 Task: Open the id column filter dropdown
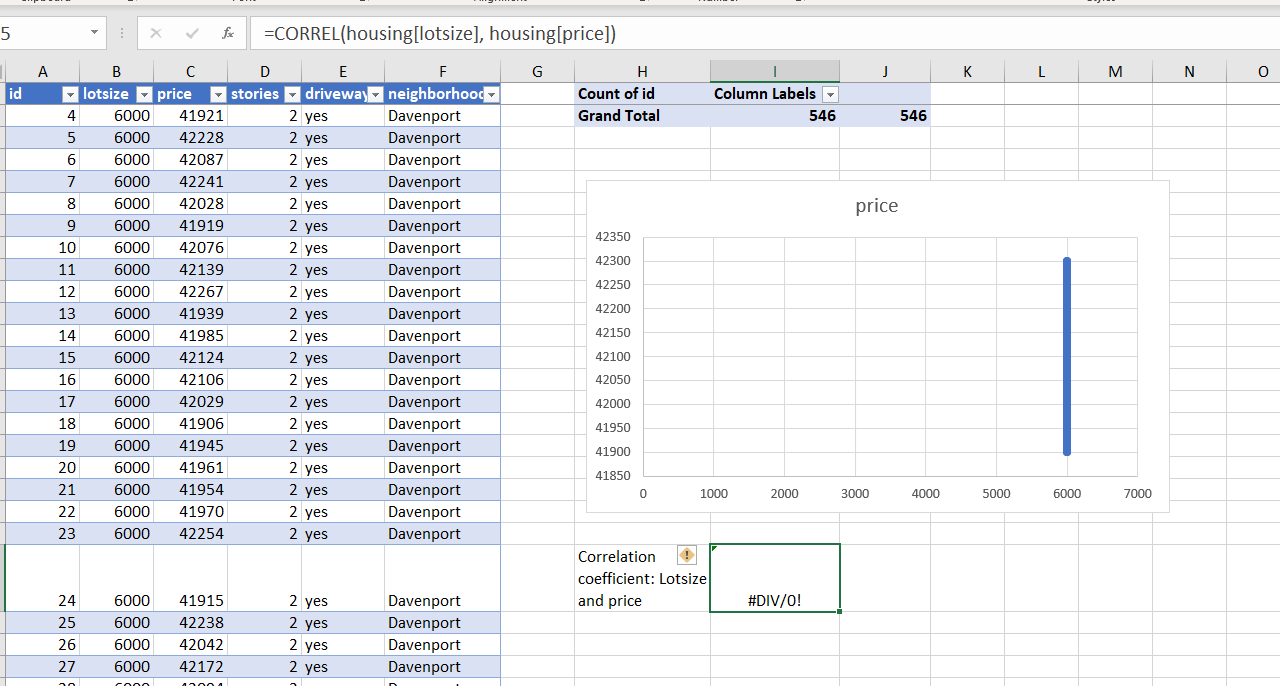tap(70, 94)
